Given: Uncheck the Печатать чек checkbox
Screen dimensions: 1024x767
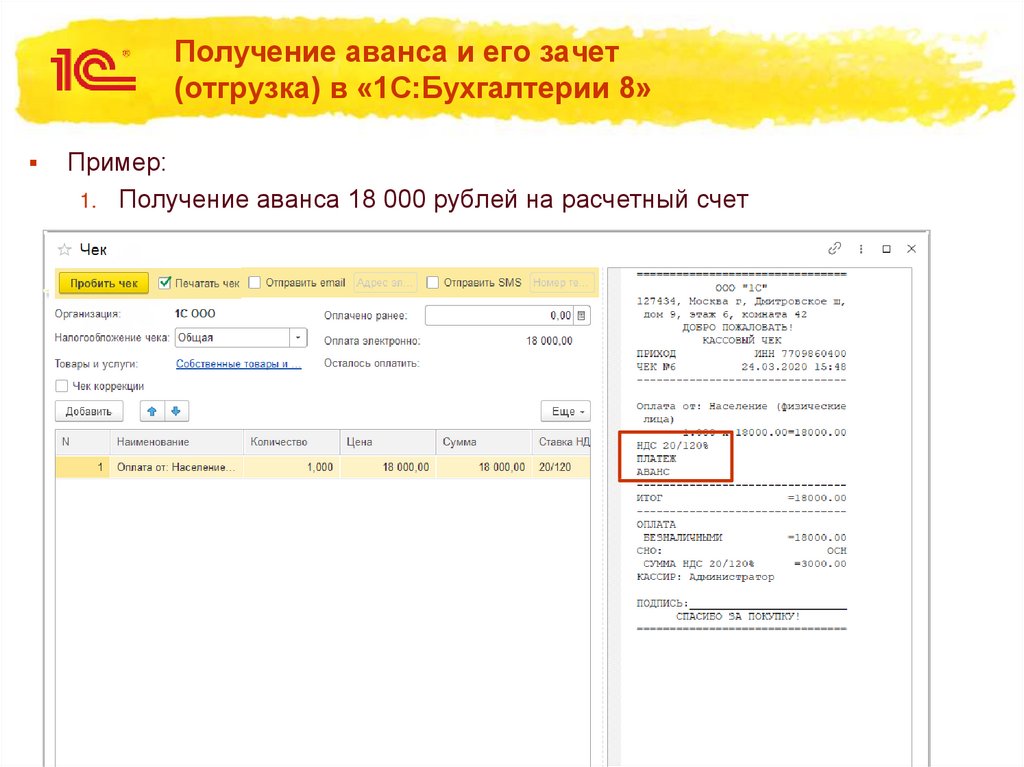Looking at the screenshot, I should coord(165,282).
